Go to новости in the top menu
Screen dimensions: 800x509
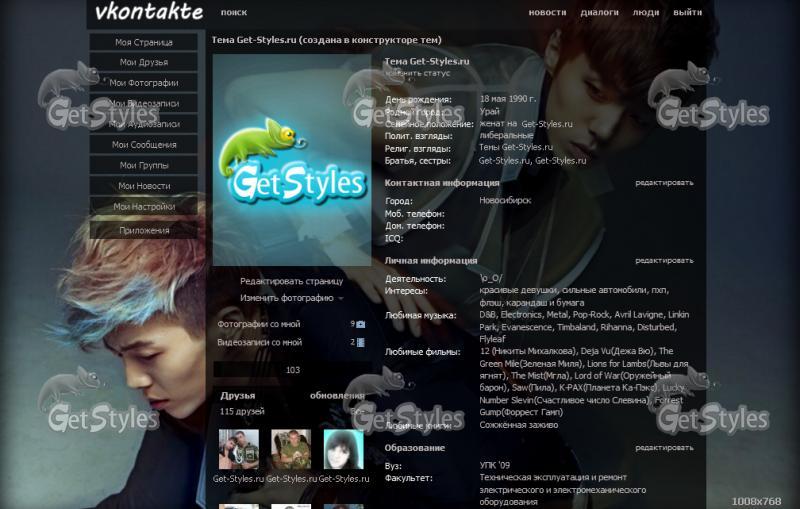[x=547, y=12]
